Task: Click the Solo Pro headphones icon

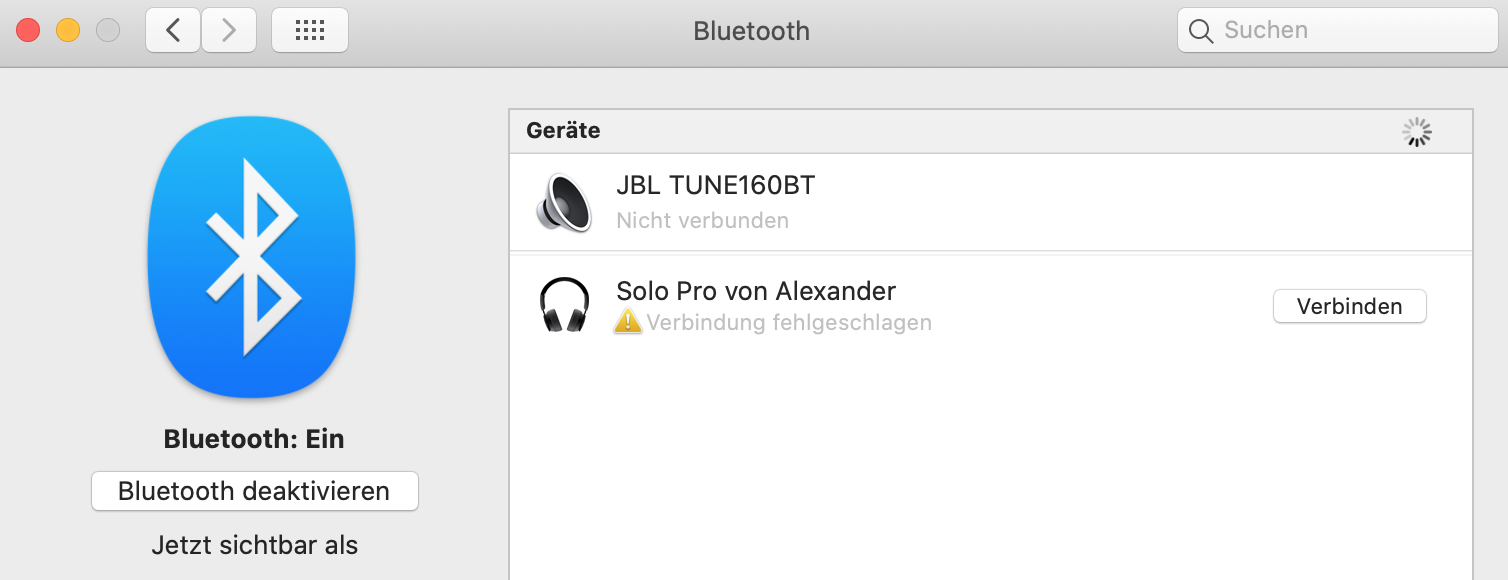Action: point(564,305)
